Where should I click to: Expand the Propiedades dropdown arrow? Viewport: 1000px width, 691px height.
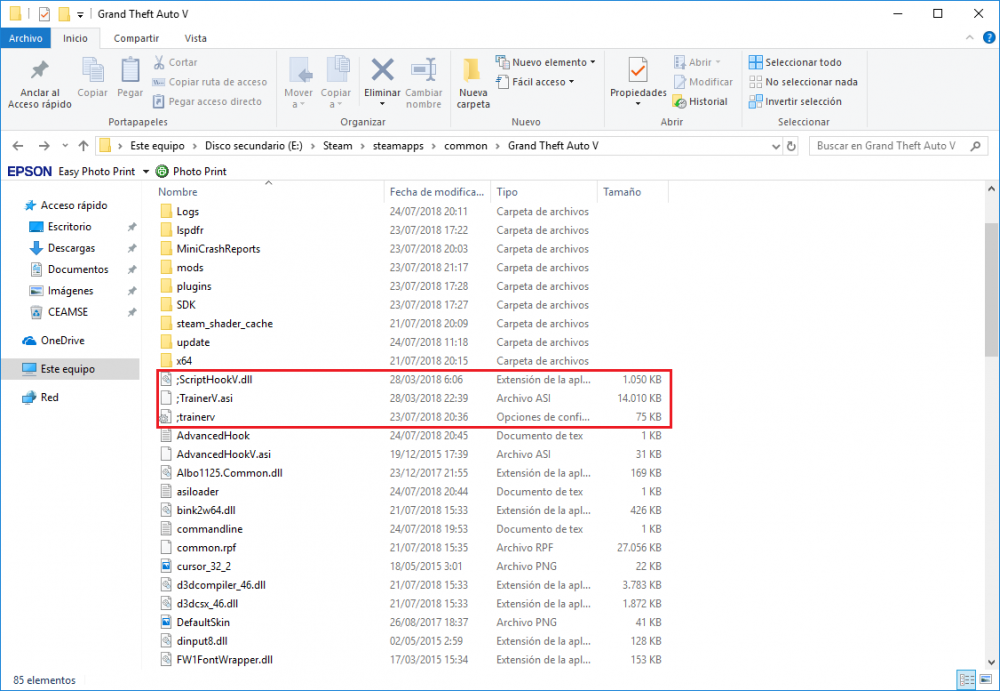pyautogui.click(x=638, y=104)
